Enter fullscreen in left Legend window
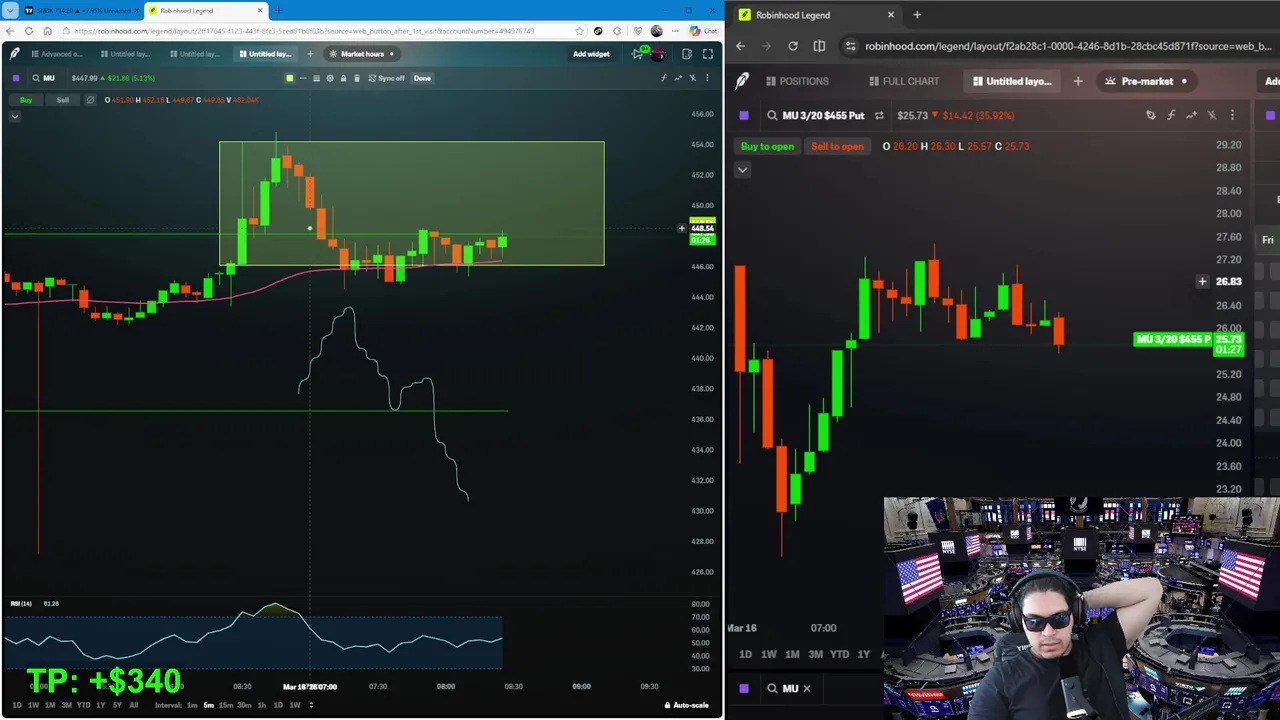1280x720 pixels. 708,54
